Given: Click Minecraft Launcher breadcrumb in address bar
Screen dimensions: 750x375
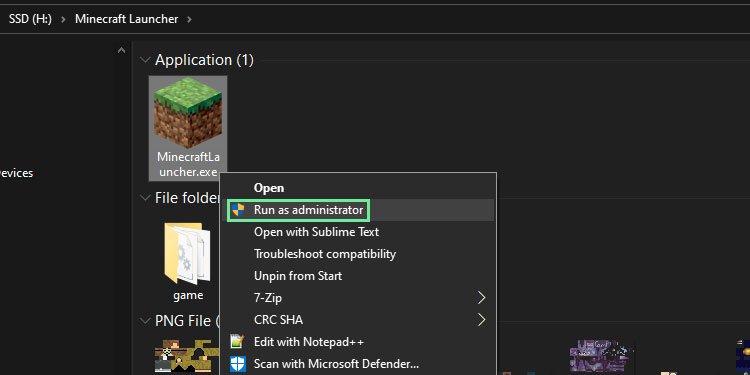Looking at the screenshot, I should pos(127,19).
